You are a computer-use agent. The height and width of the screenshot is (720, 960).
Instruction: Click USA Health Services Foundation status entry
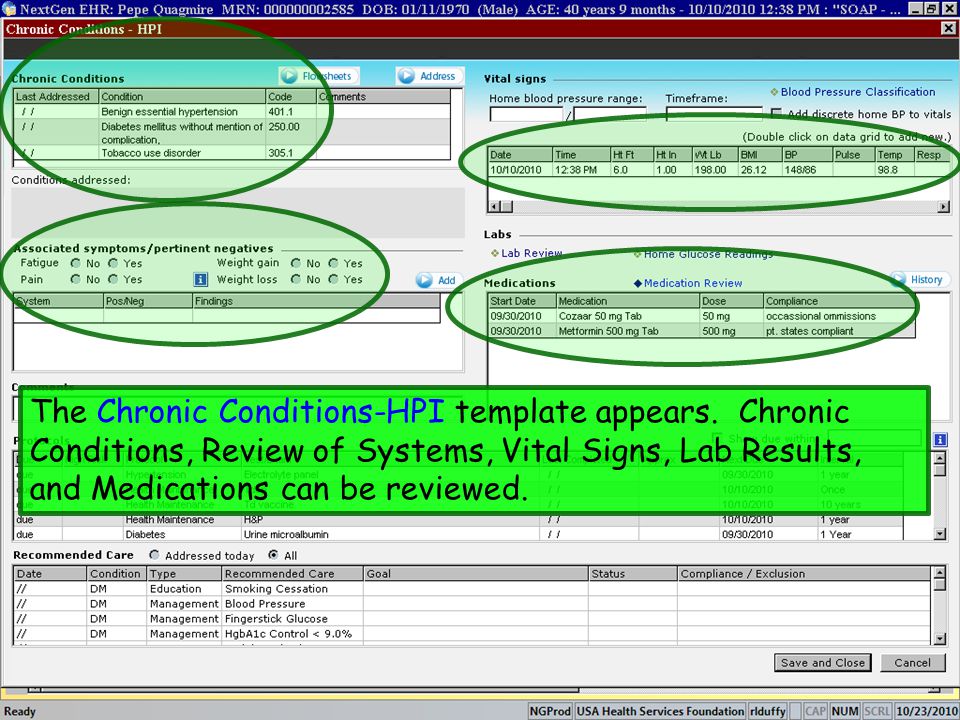(x=660, y=711)
